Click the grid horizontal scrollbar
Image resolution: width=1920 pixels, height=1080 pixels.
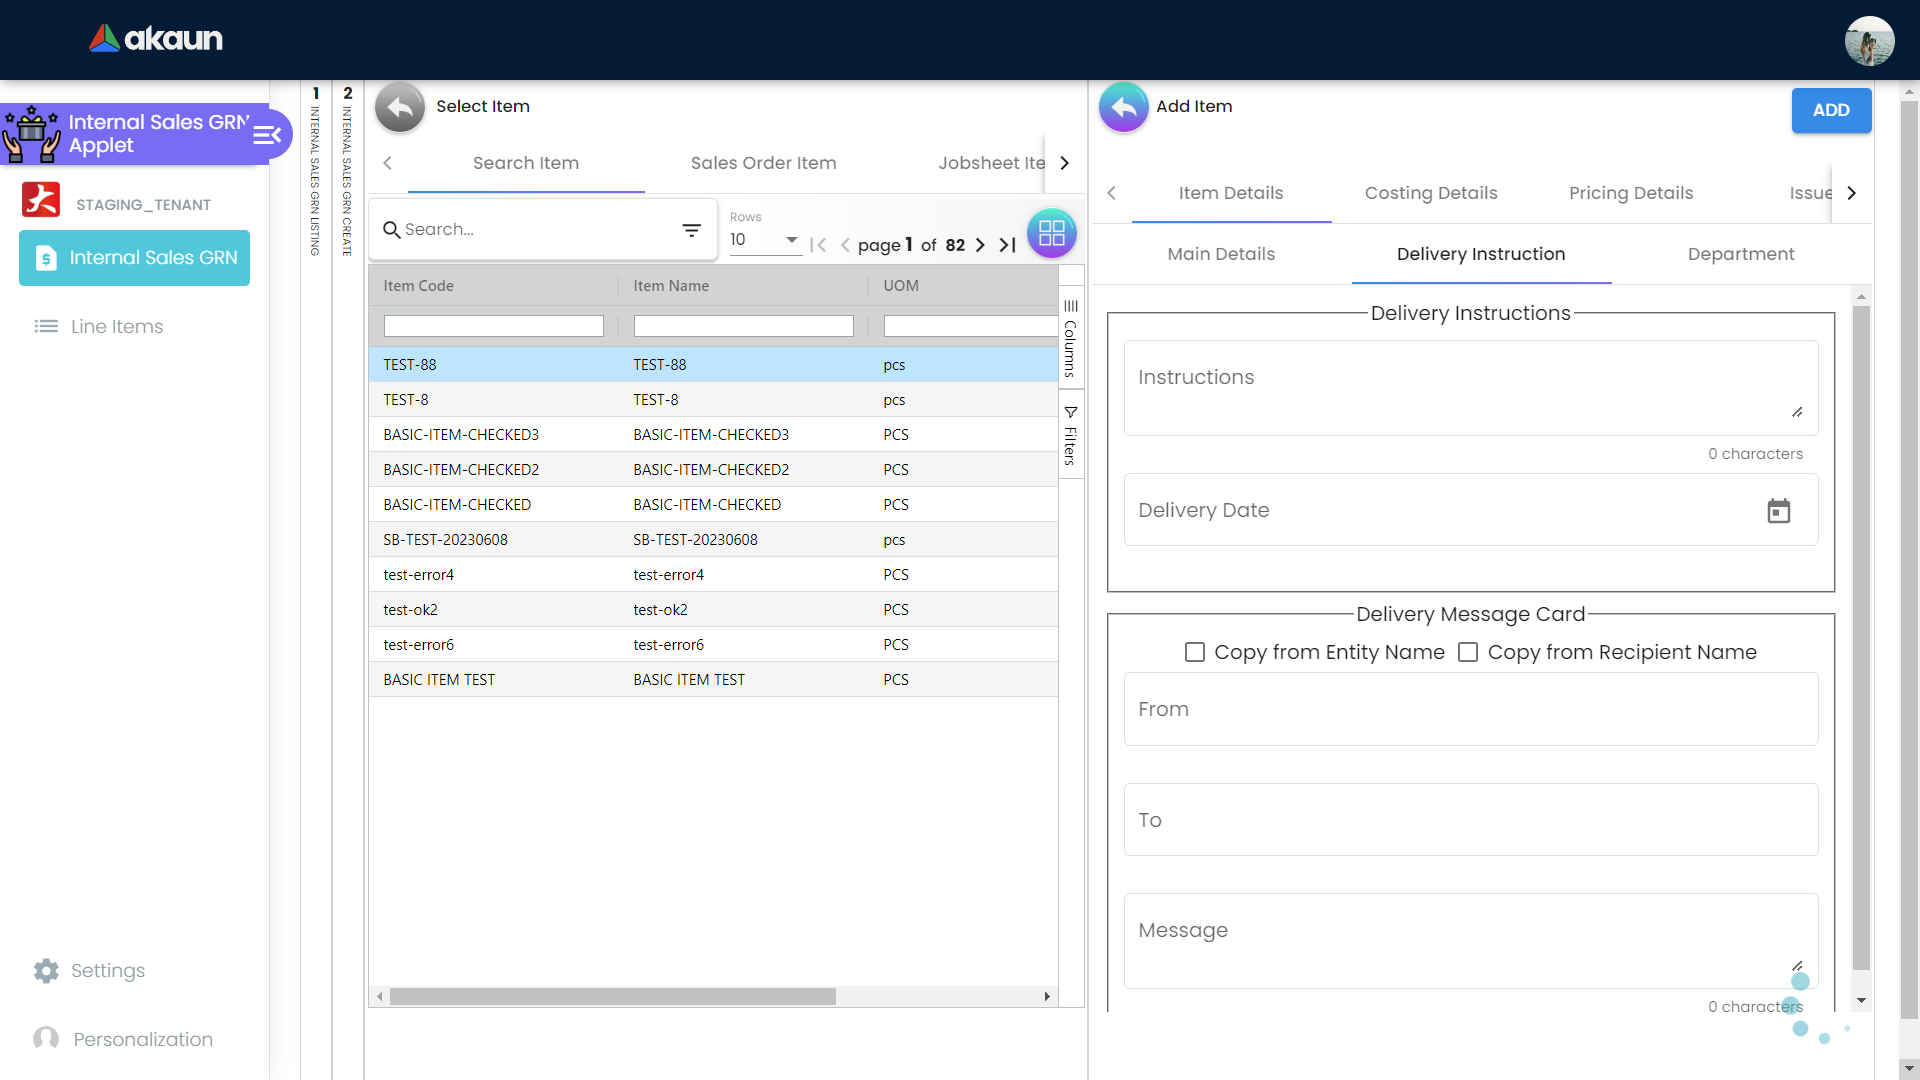[x=612, y=996]
